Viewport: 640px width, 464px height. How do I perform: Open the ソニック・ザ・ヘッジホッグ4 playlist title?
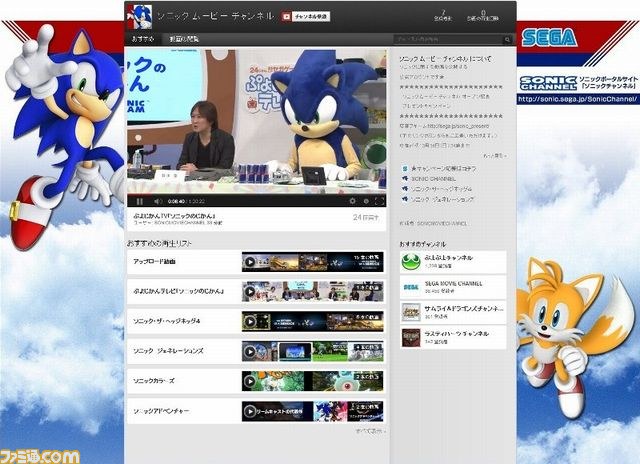click(167, 321)
